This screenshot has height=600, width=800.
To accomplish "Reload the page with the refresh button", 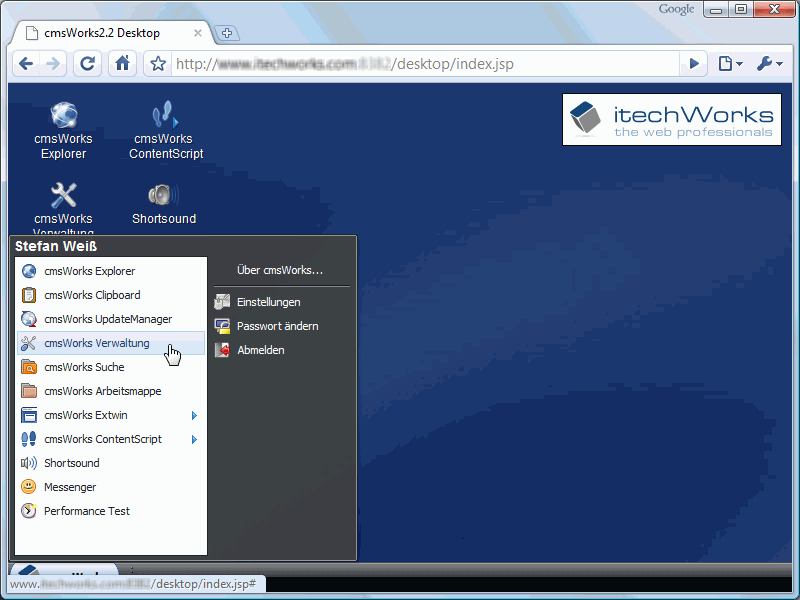I will [88, 64].
